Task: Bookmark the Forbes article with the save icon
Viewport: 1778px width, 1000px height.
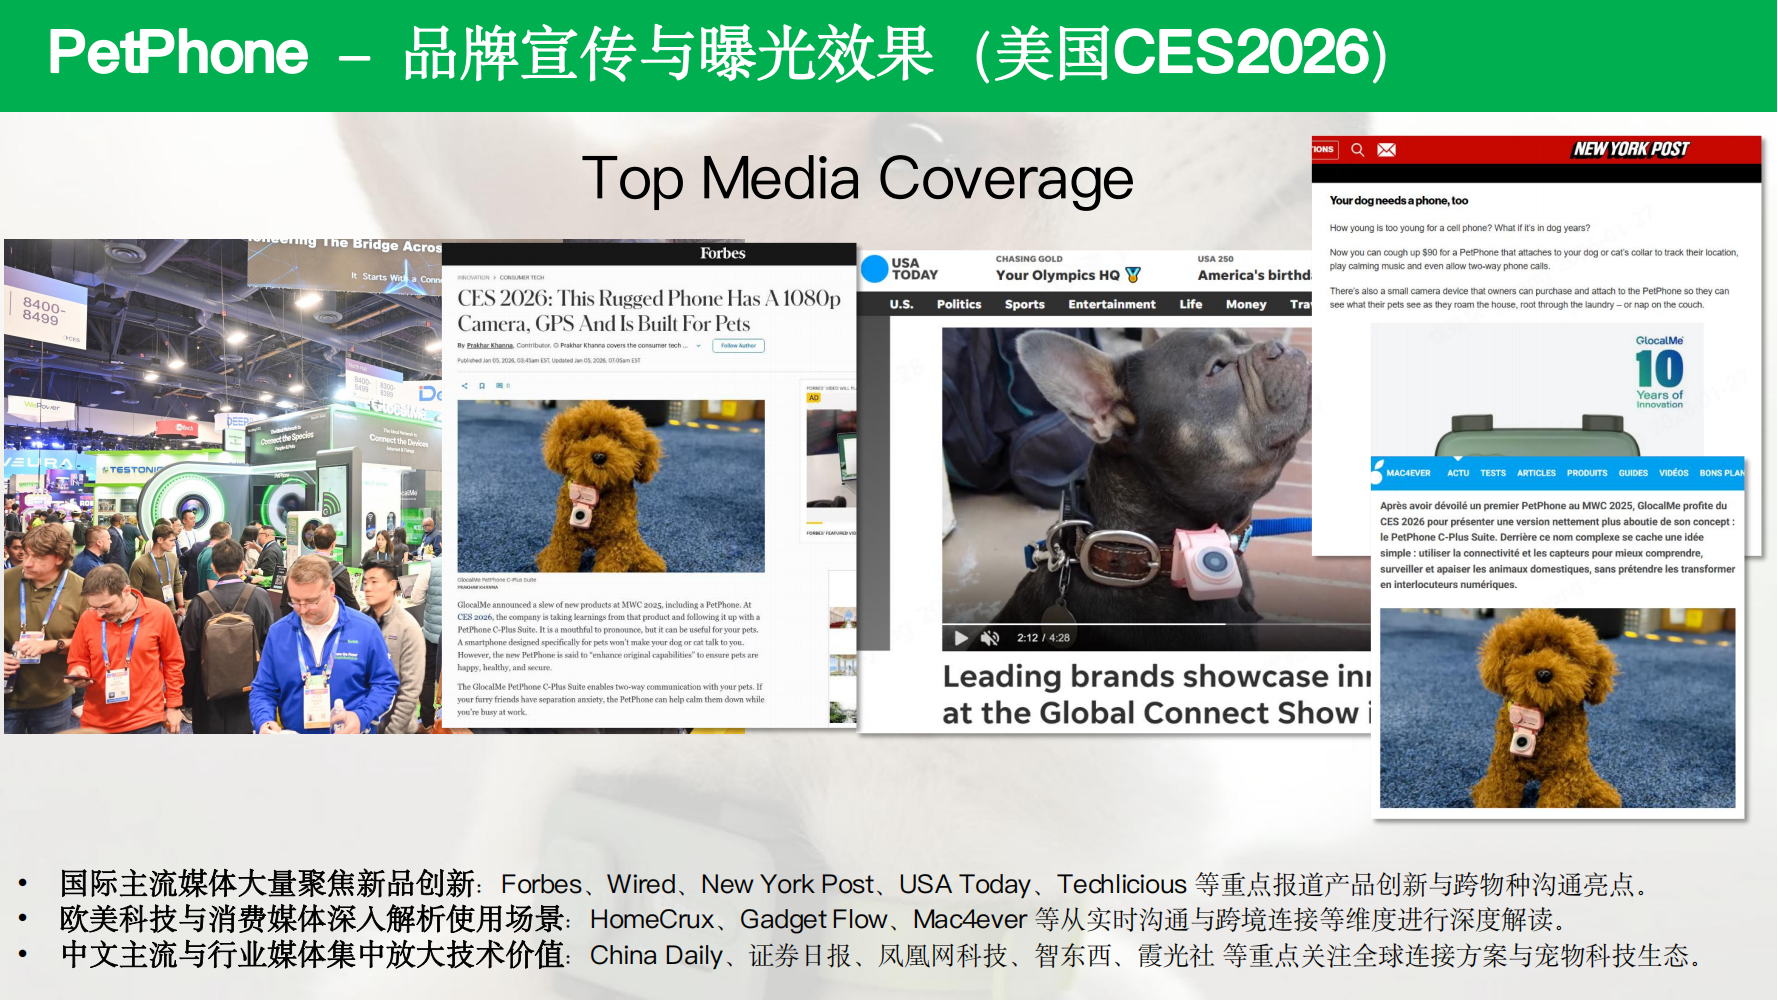Action: (482, 385)
